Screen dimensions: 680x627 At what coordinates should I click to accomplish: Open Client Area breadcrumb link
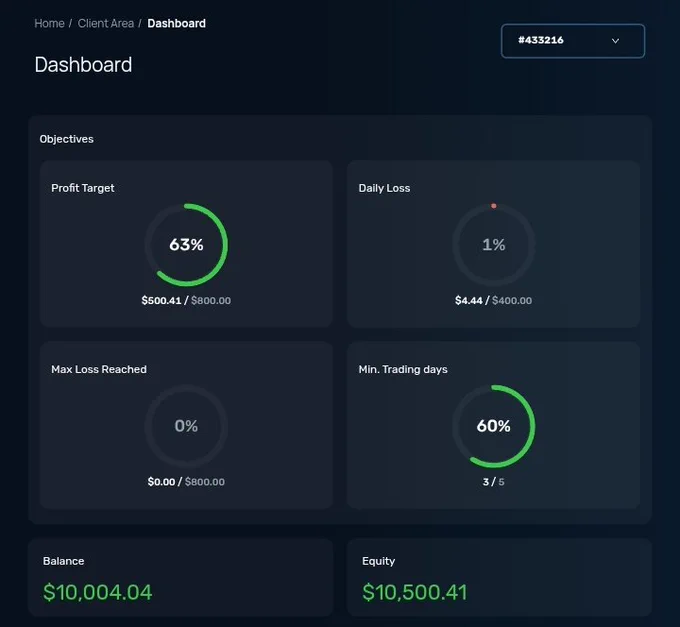tap(106, 23)
